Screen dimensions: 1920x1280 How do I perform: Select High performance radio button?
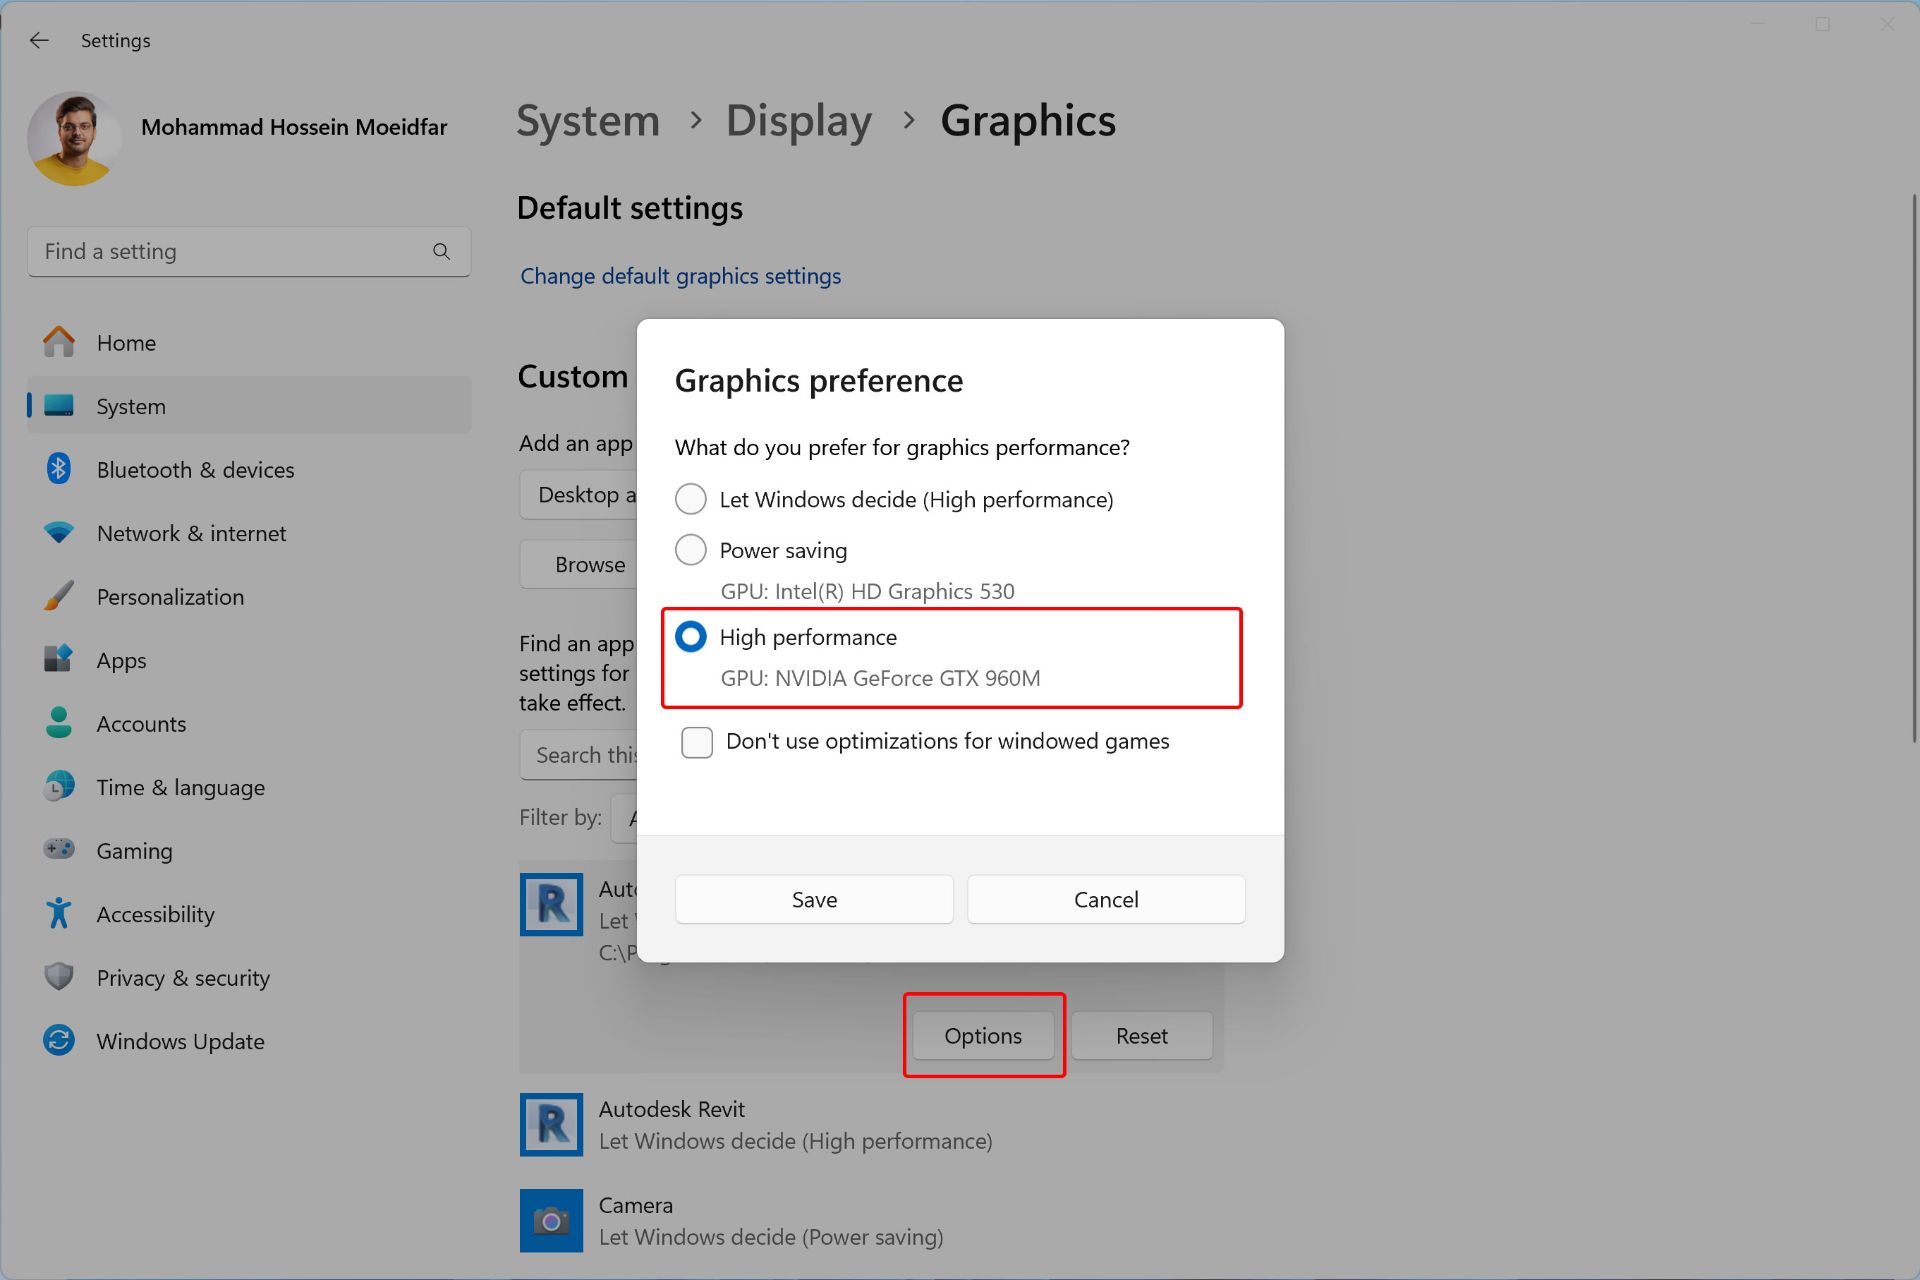pyautogui.click(x=691, y=637)
